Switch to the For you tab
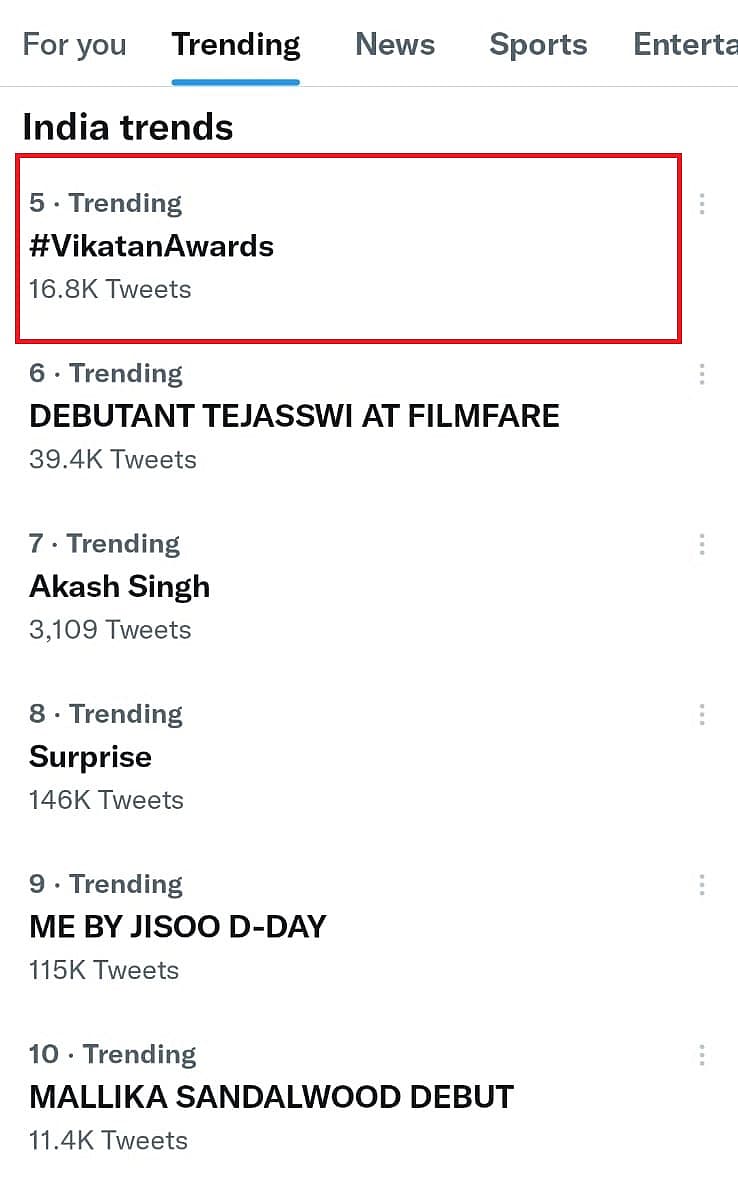The height and width of the screenshot is (1190, 738). [x=74, y=45]
